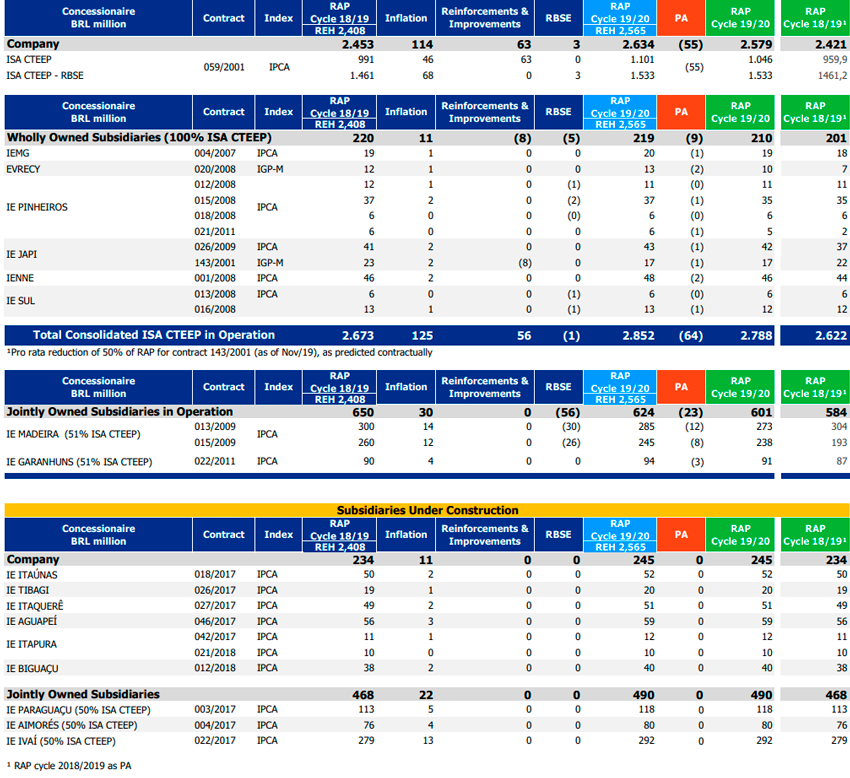Screen dimensions: 850x778
Task: Select the consolidated total 2.852
Action: (638, 336)
